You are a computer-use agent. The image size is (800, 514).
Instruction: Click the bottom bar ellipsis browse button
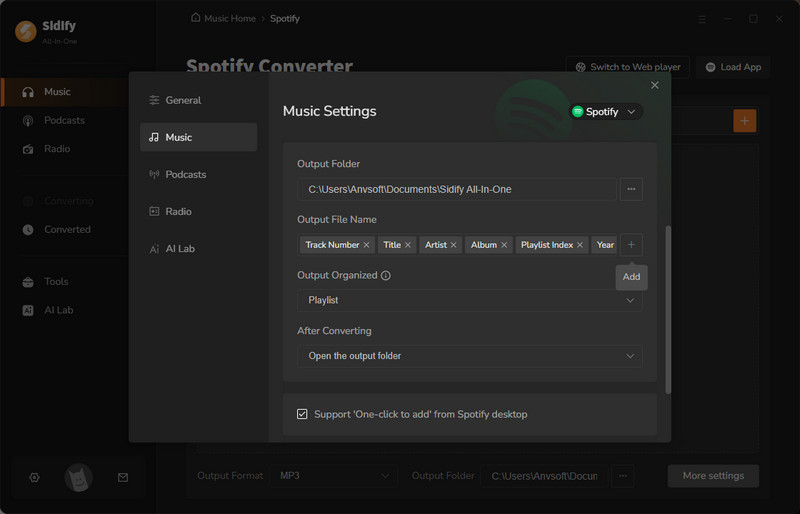coord(622,476)
